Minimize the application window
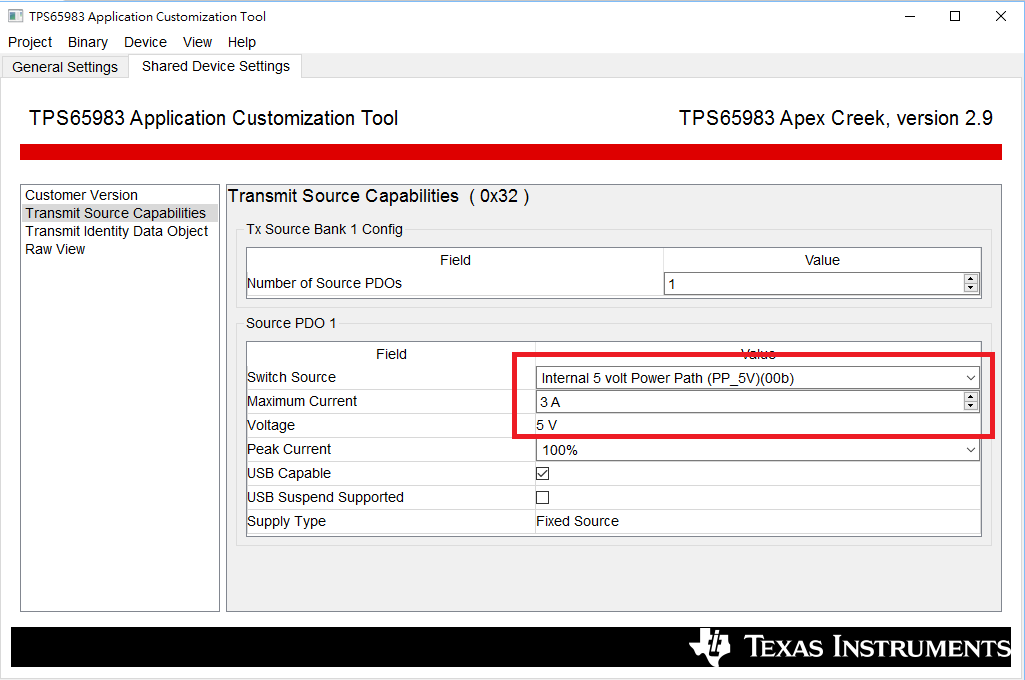 [x=910, y=16]
